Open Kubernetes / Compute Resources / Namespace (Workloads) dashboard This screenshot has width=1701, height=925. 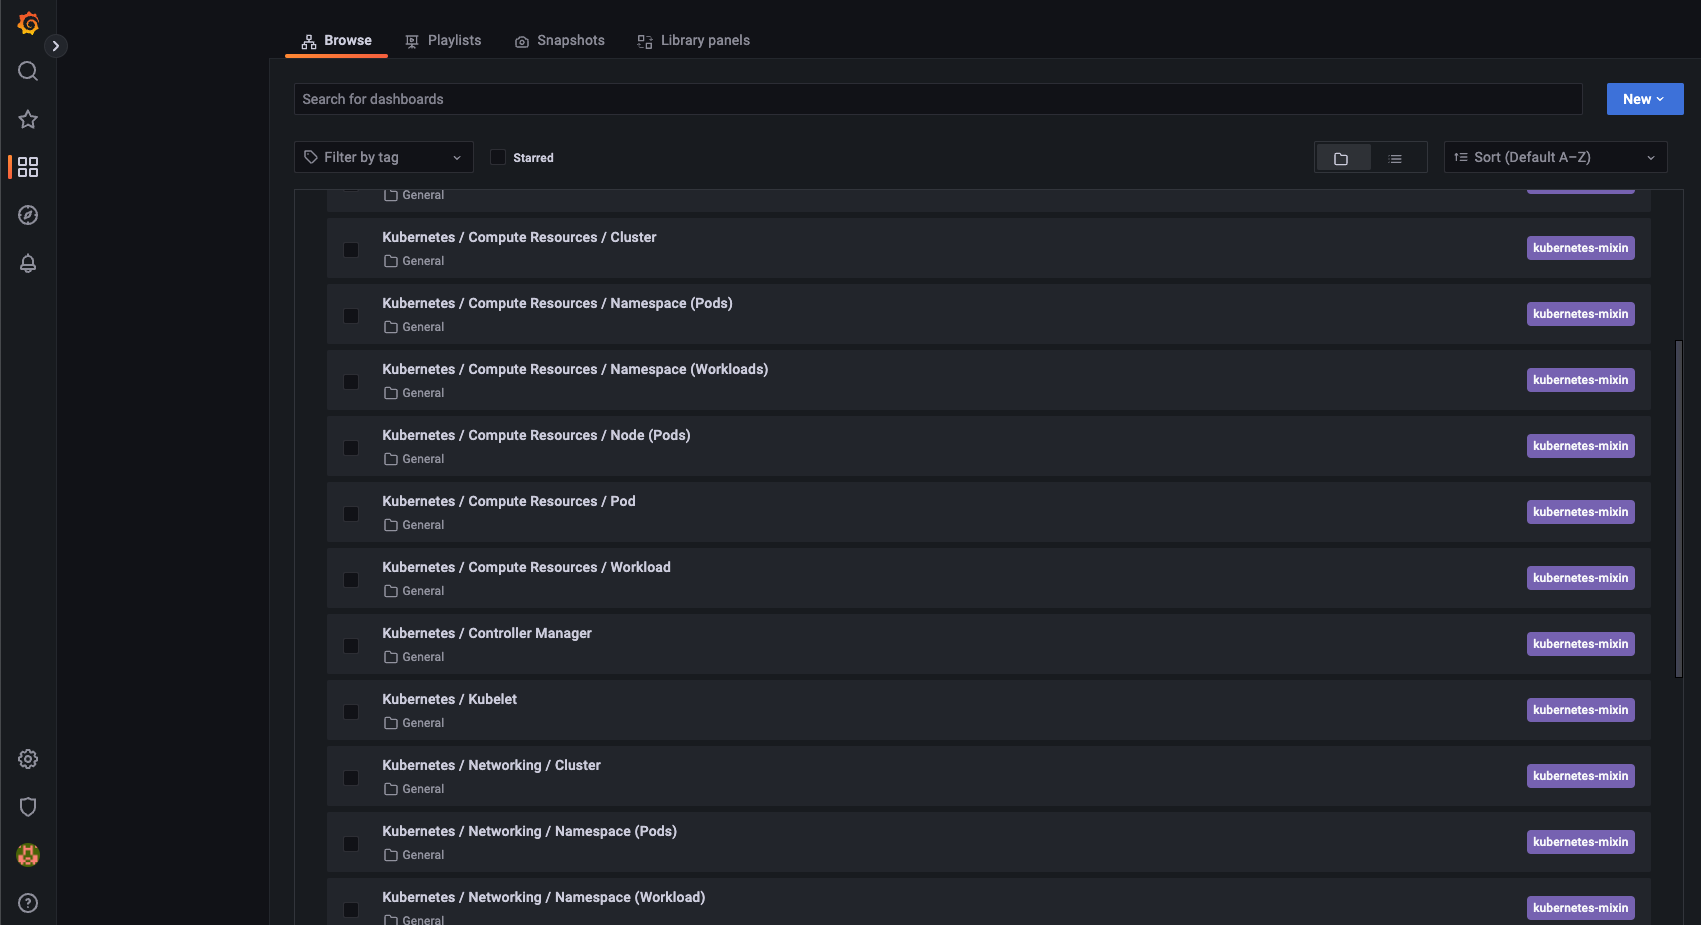point(575,369)
